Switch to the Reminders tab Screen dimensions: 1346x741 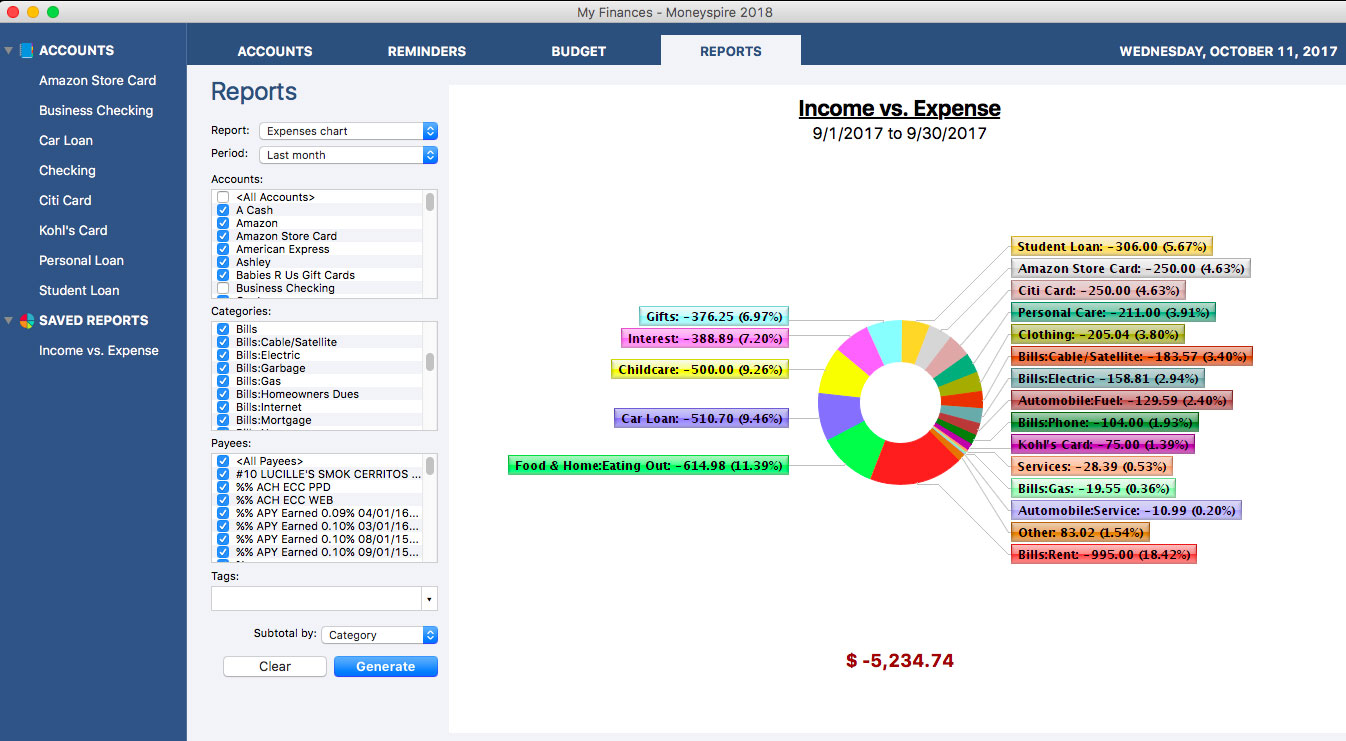[x=427, y=51]
